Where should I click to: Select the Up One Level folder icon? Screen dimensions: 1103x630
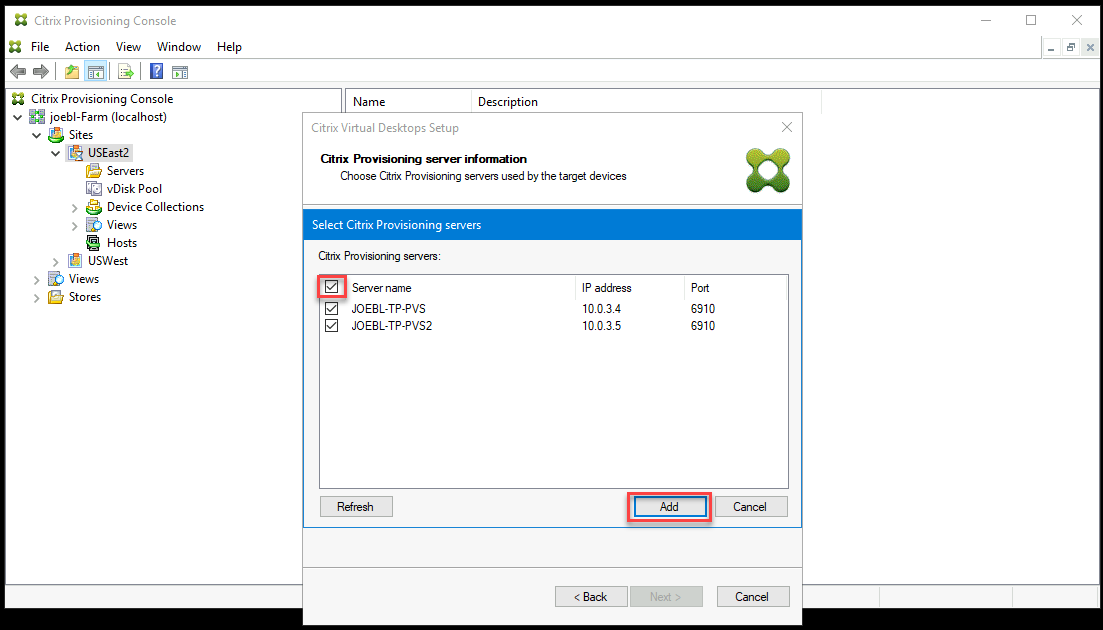coord(70,71)
